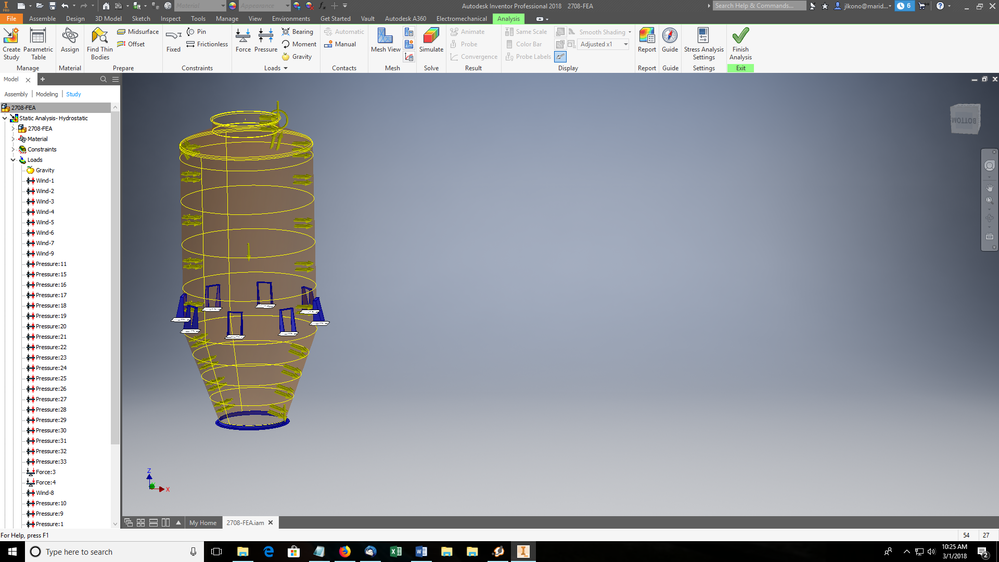999x562 pixels.
Task: Expand the Material node
Action: (x=13, y=139)
